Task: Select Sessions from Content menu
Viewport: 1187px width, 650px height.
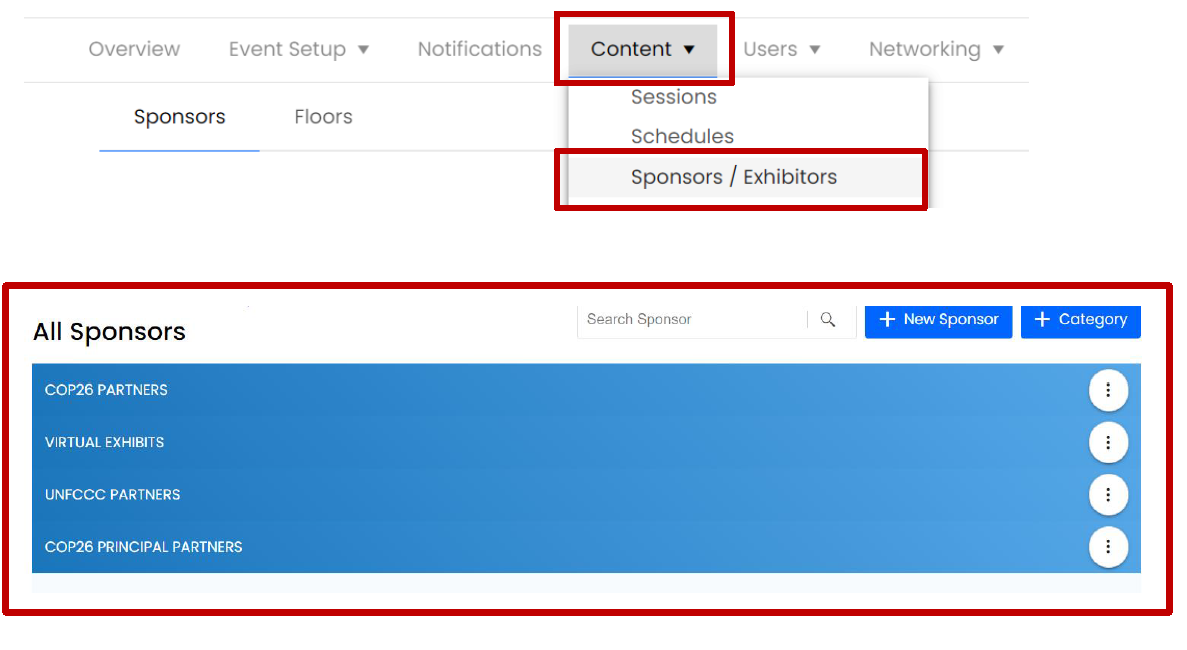Action: point(673,97)
